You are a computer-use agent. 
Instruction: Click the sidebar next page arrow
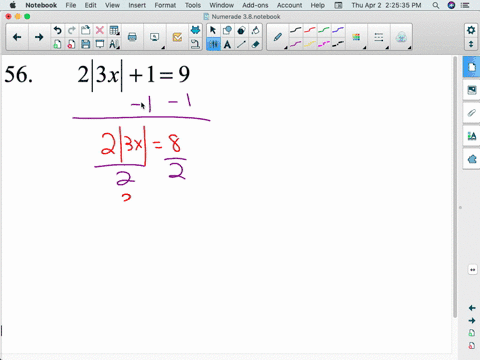(472, 321)
